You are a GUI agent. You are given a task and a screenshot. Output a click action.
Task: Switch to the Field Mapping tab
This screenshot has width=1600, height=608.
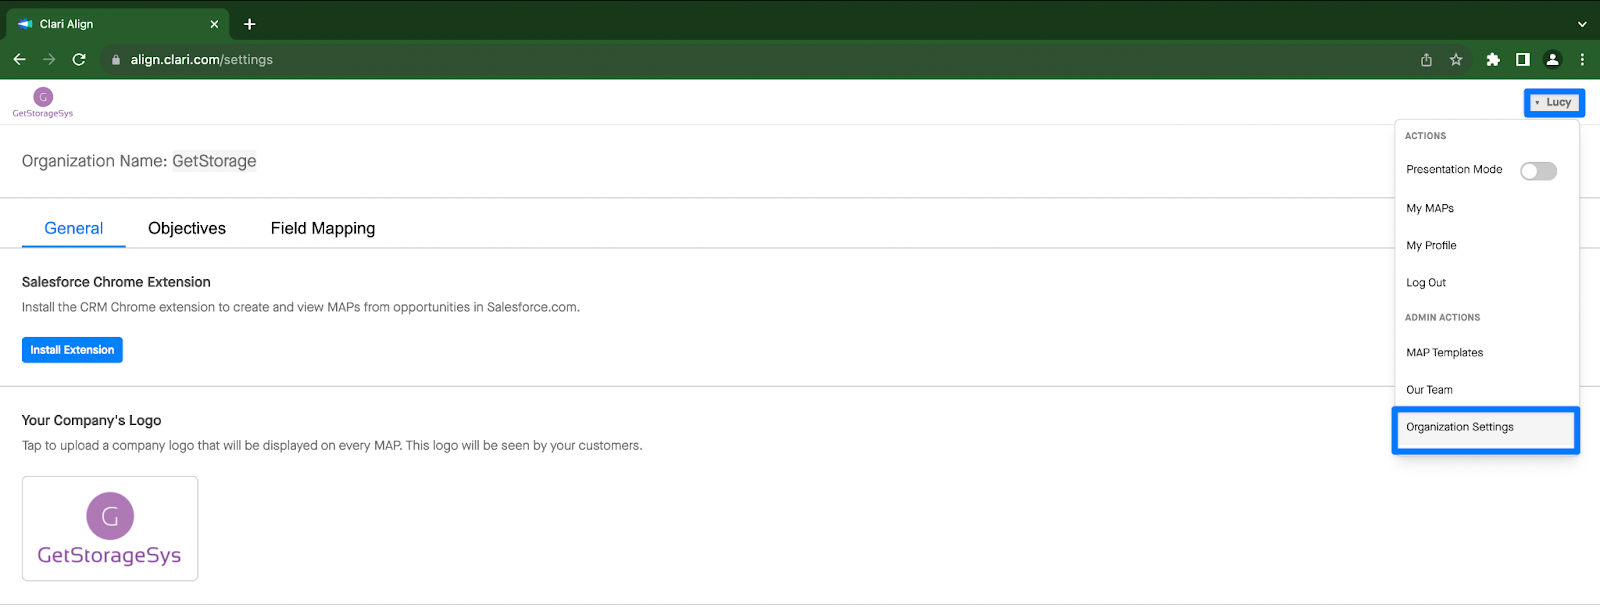(323, 228)
